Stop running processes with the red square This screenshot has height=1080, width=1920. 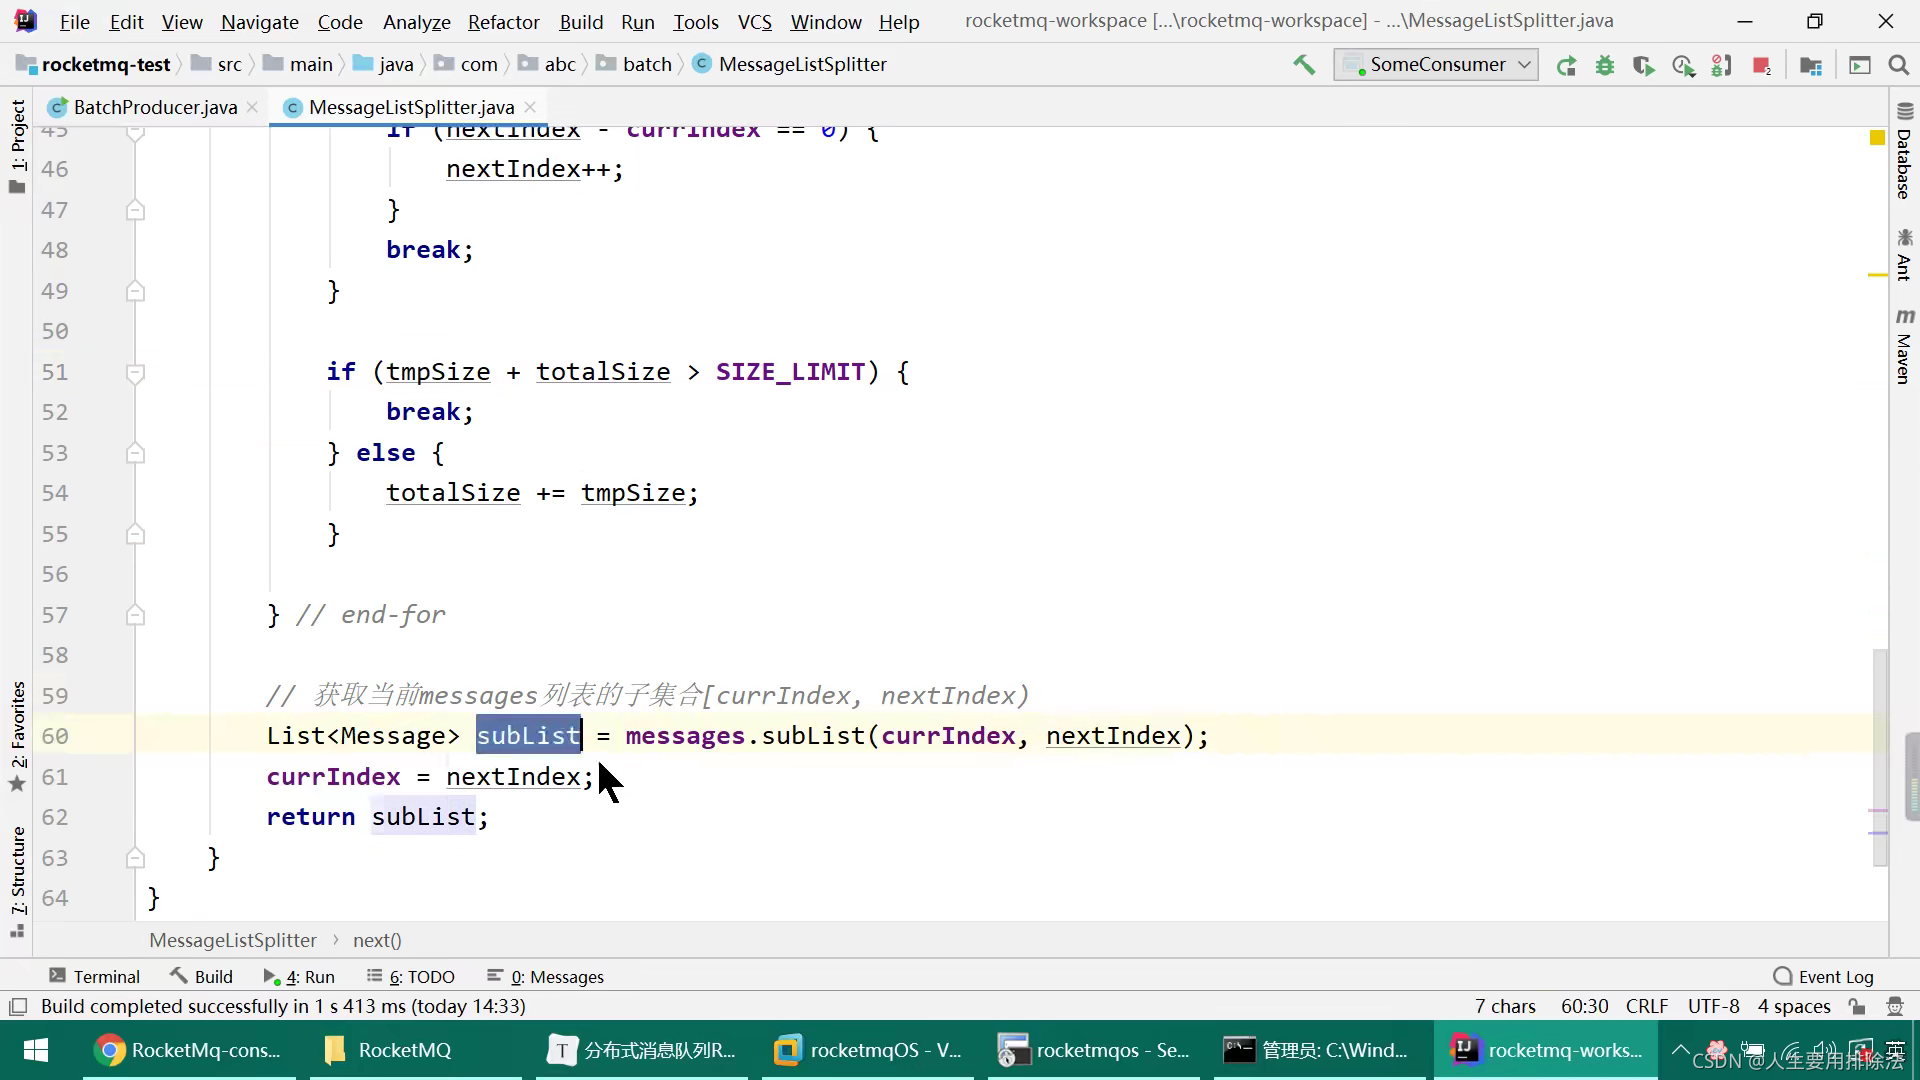click(1762, 66)
